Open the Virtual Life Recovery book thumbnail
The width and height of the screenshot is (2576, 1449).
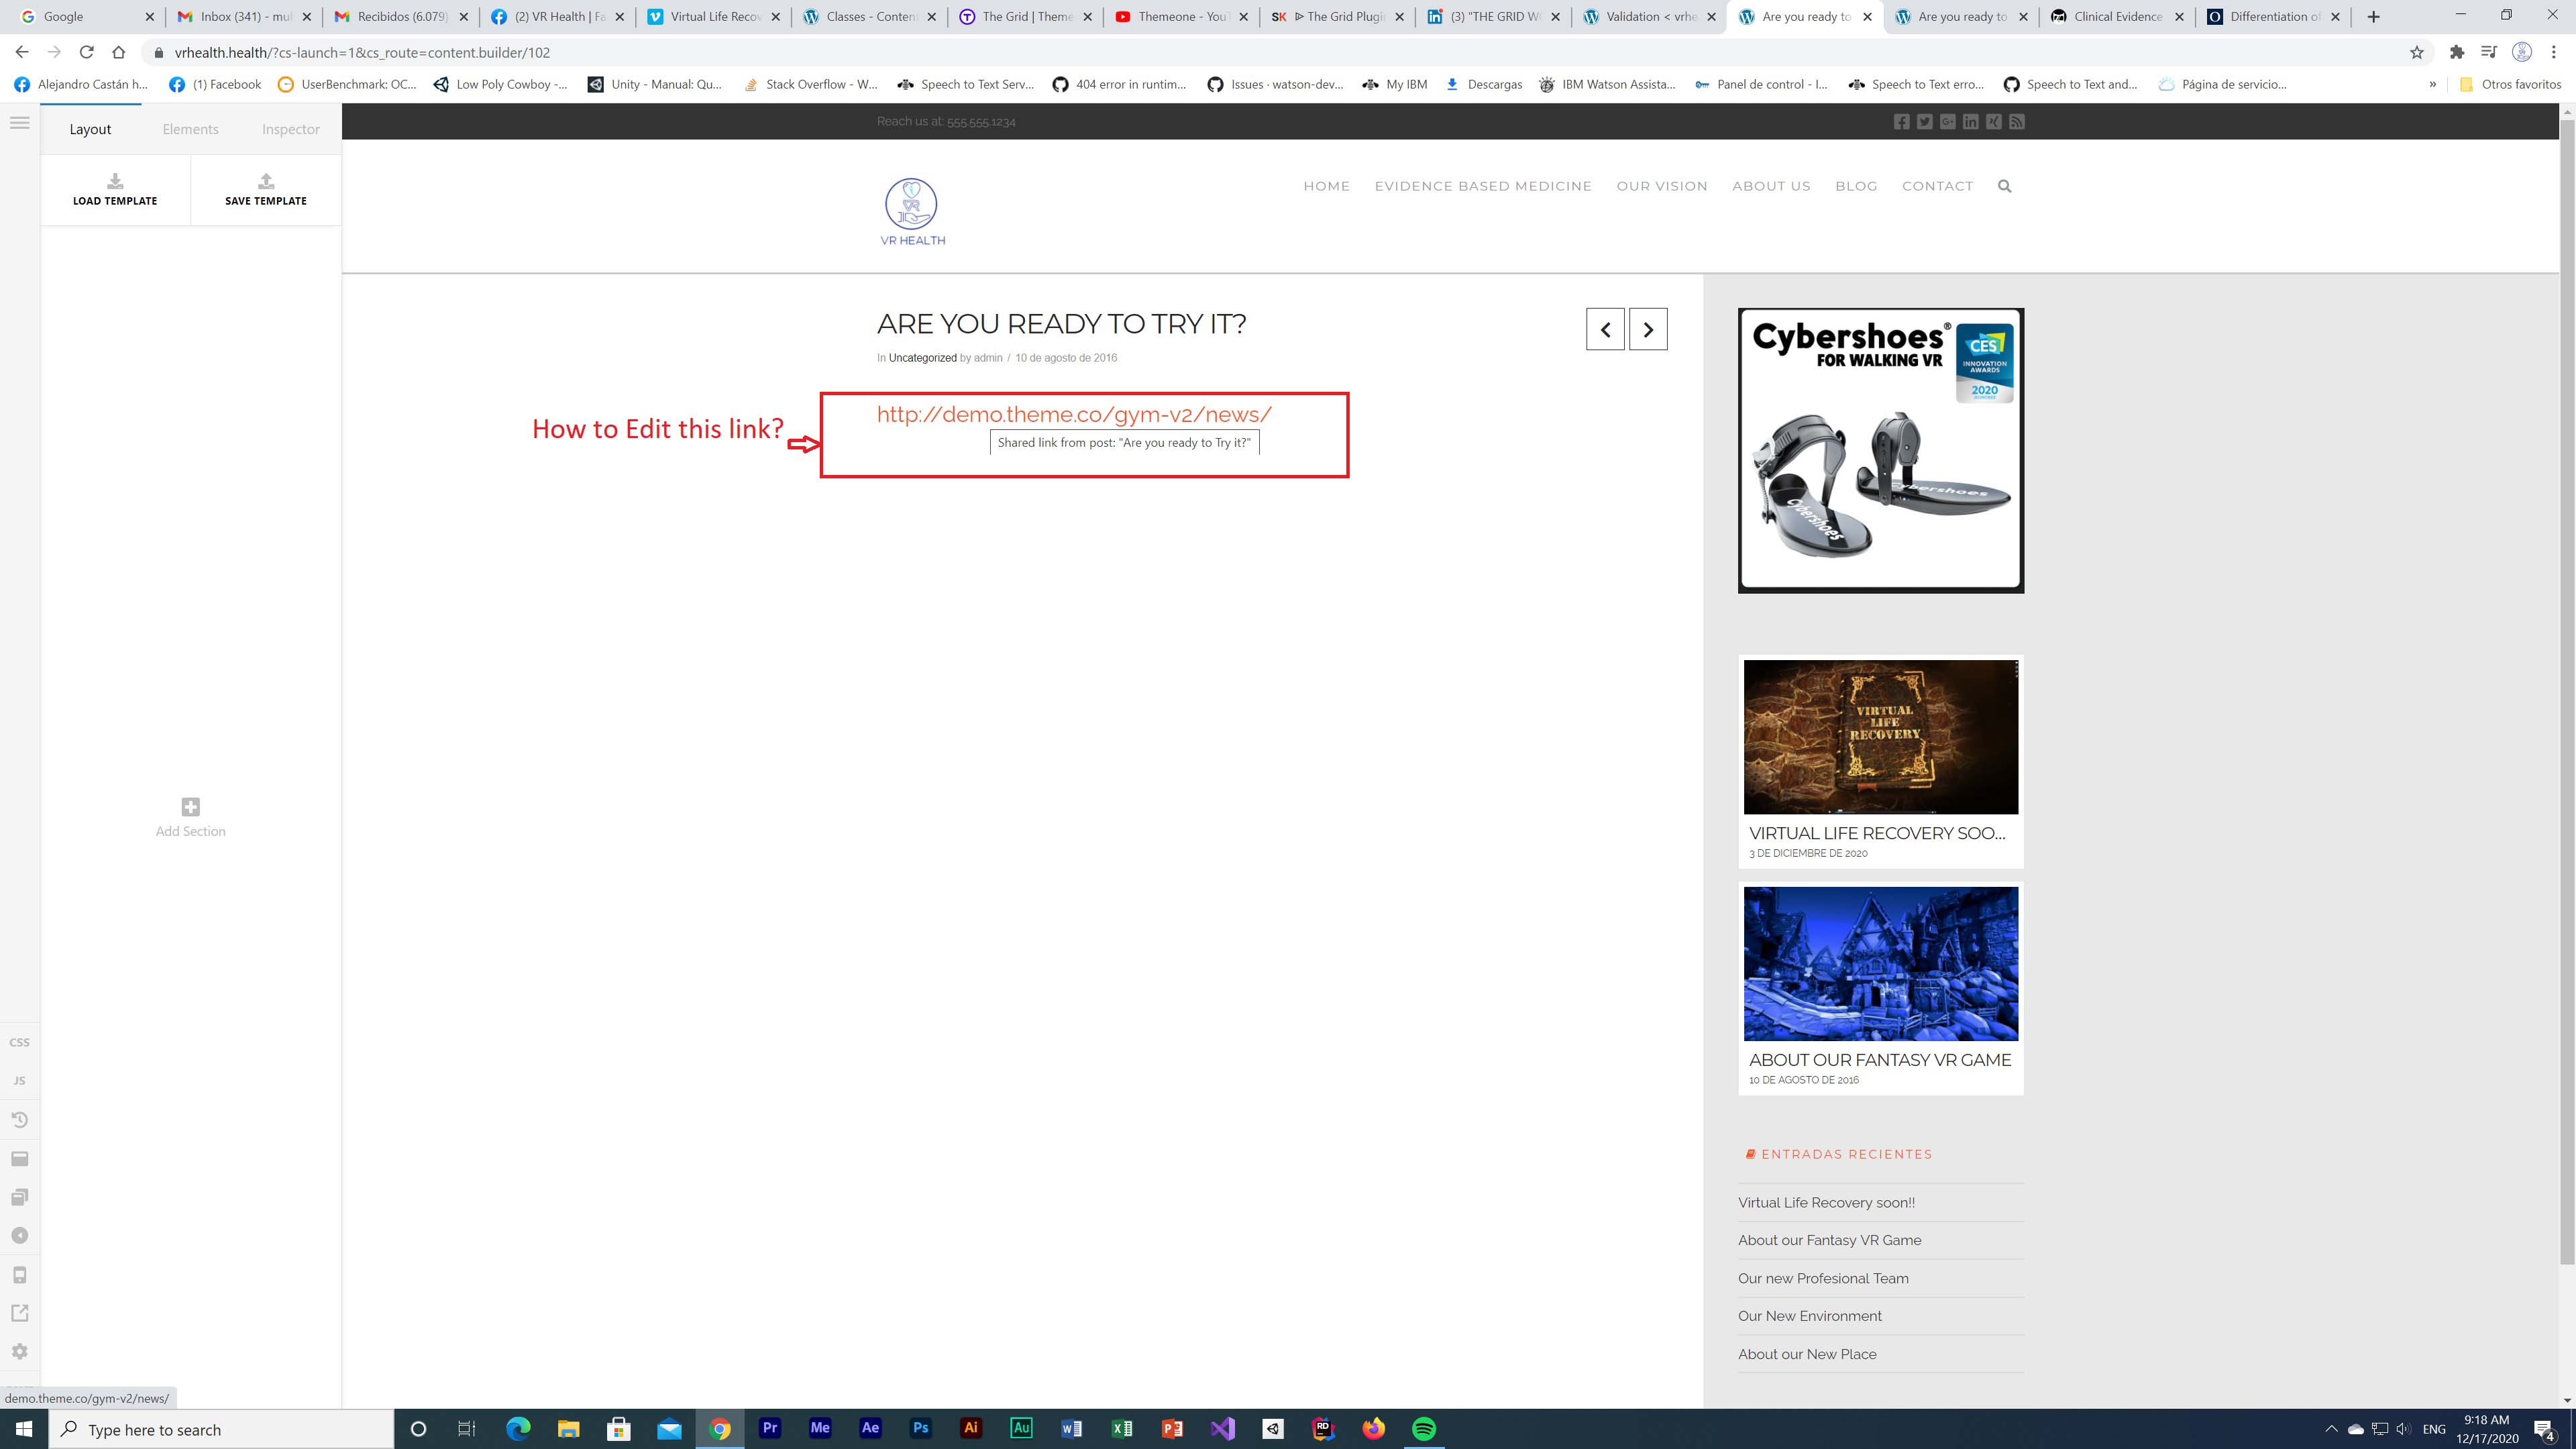pos(1880,737)
